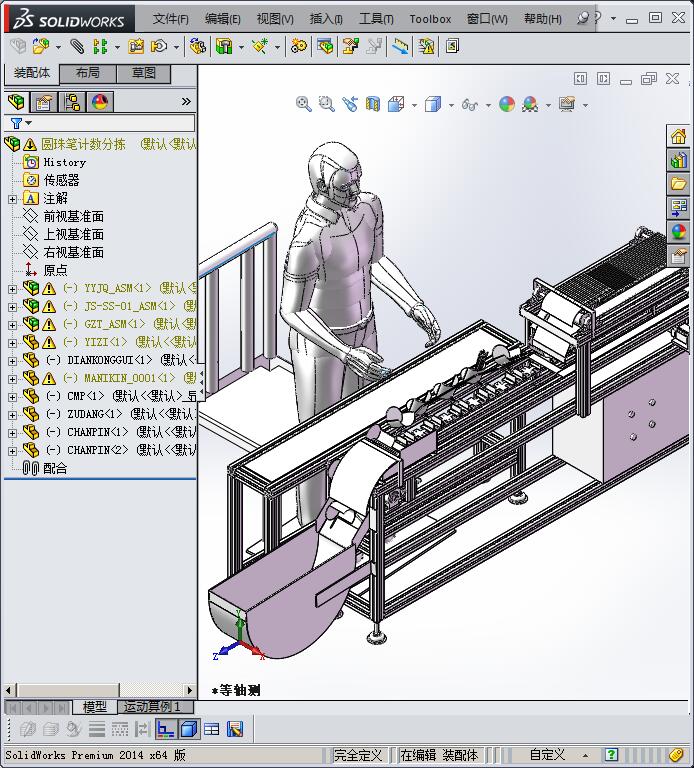Image resolution: width=694 pixels, height=768 pixels.
Task: Expand the CHANPIN<2> component
Action: tap(12, 451)
